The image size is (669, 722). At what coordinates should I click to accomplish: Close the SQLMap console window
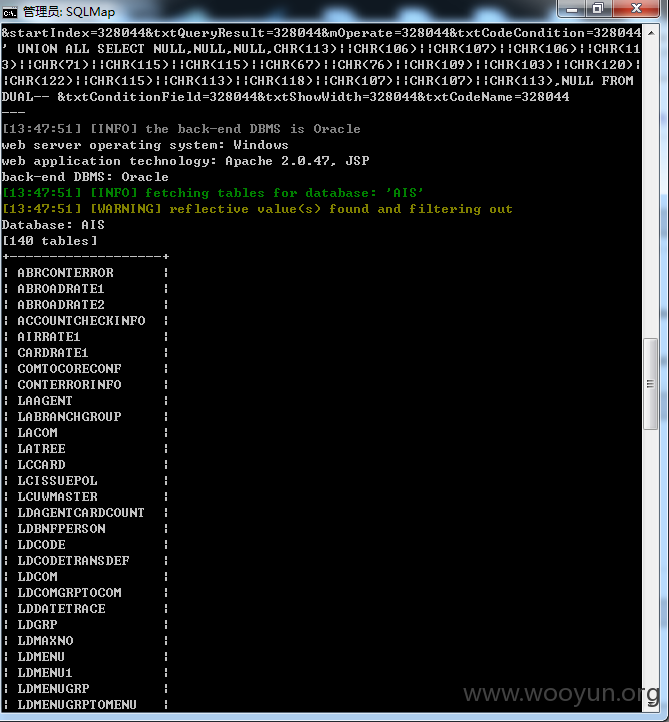636,9
